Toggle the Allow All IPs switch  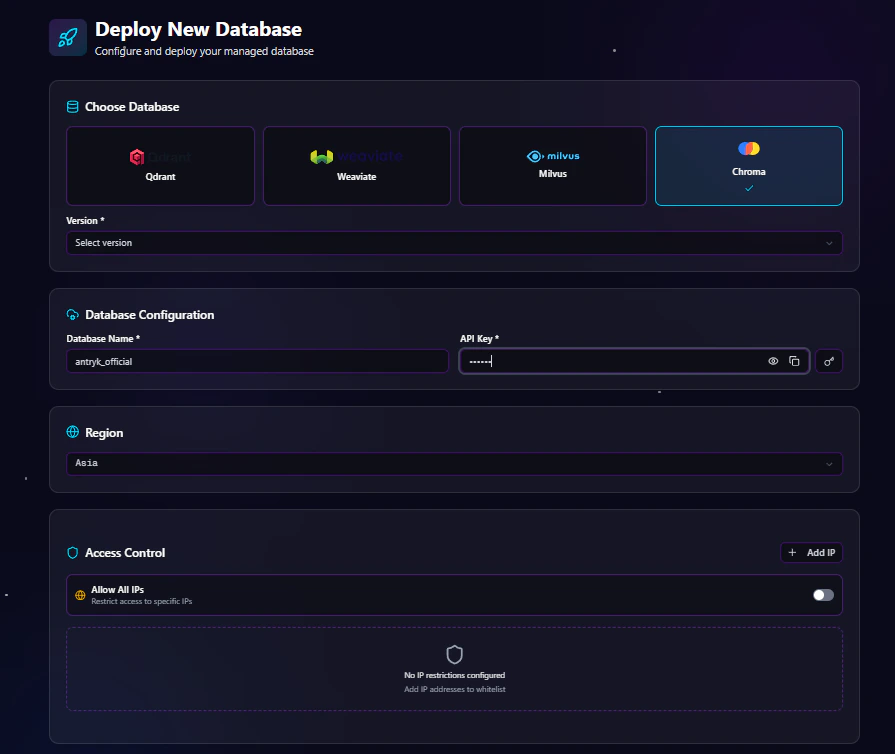click(823, 595)
